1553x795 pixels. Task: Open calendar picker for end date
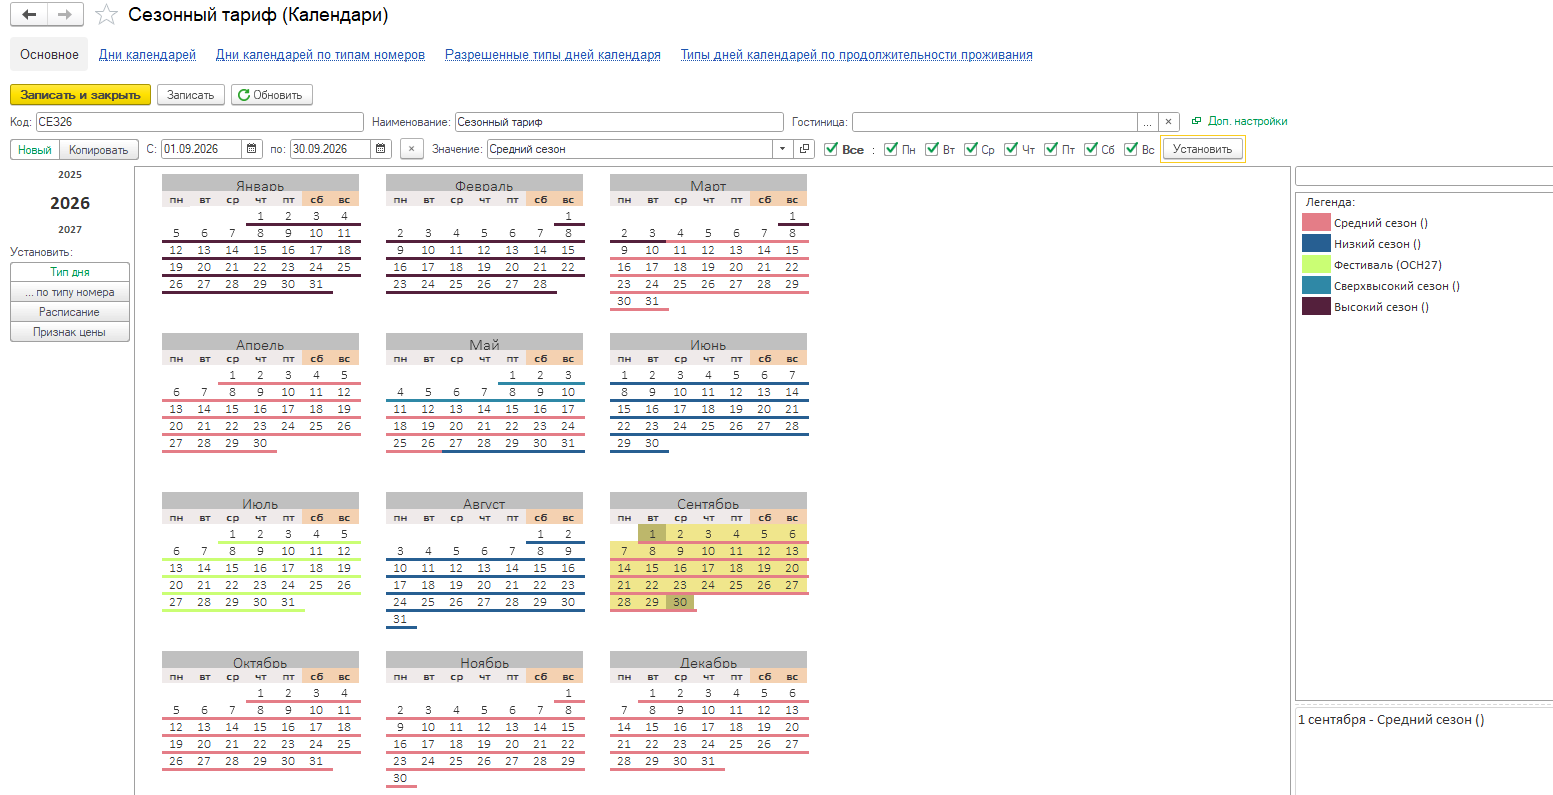click(381, 149)
